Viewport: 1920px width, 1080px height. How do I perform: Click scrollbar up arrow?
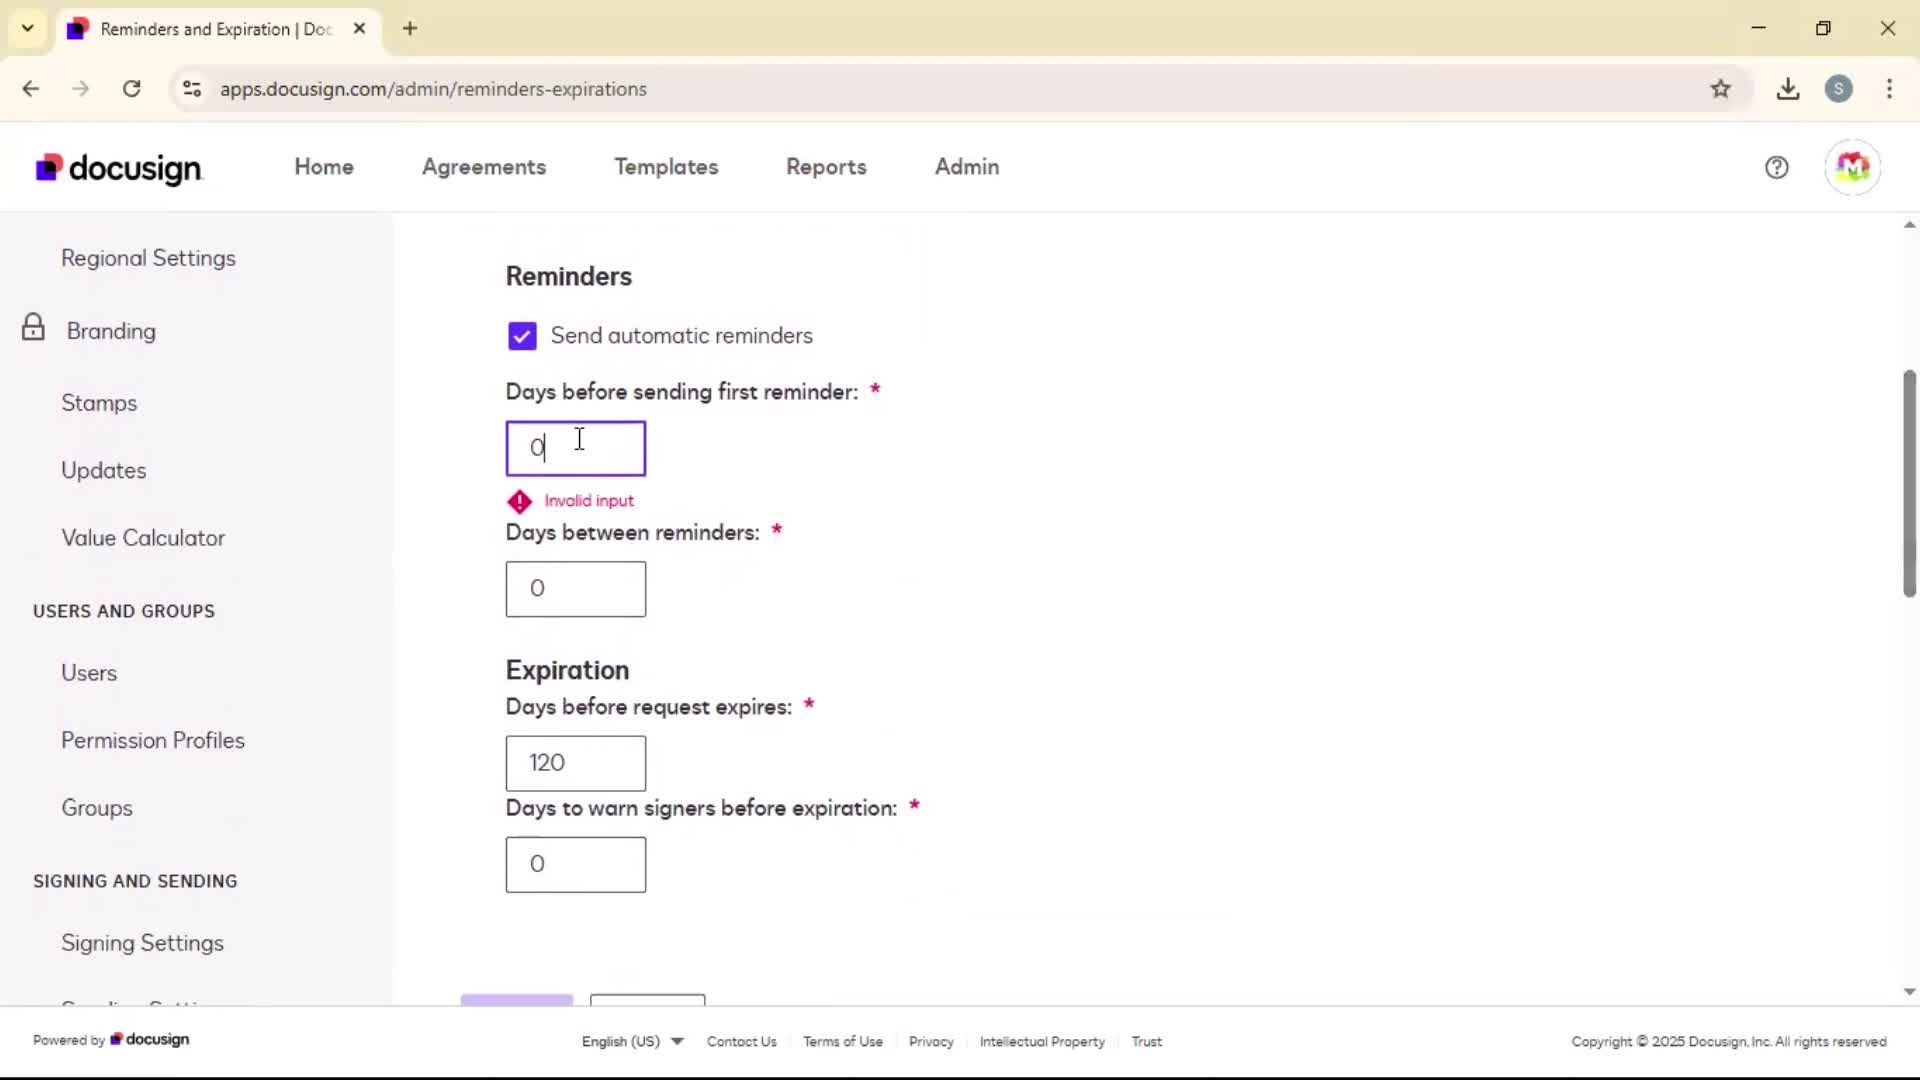coord(1909,225)
